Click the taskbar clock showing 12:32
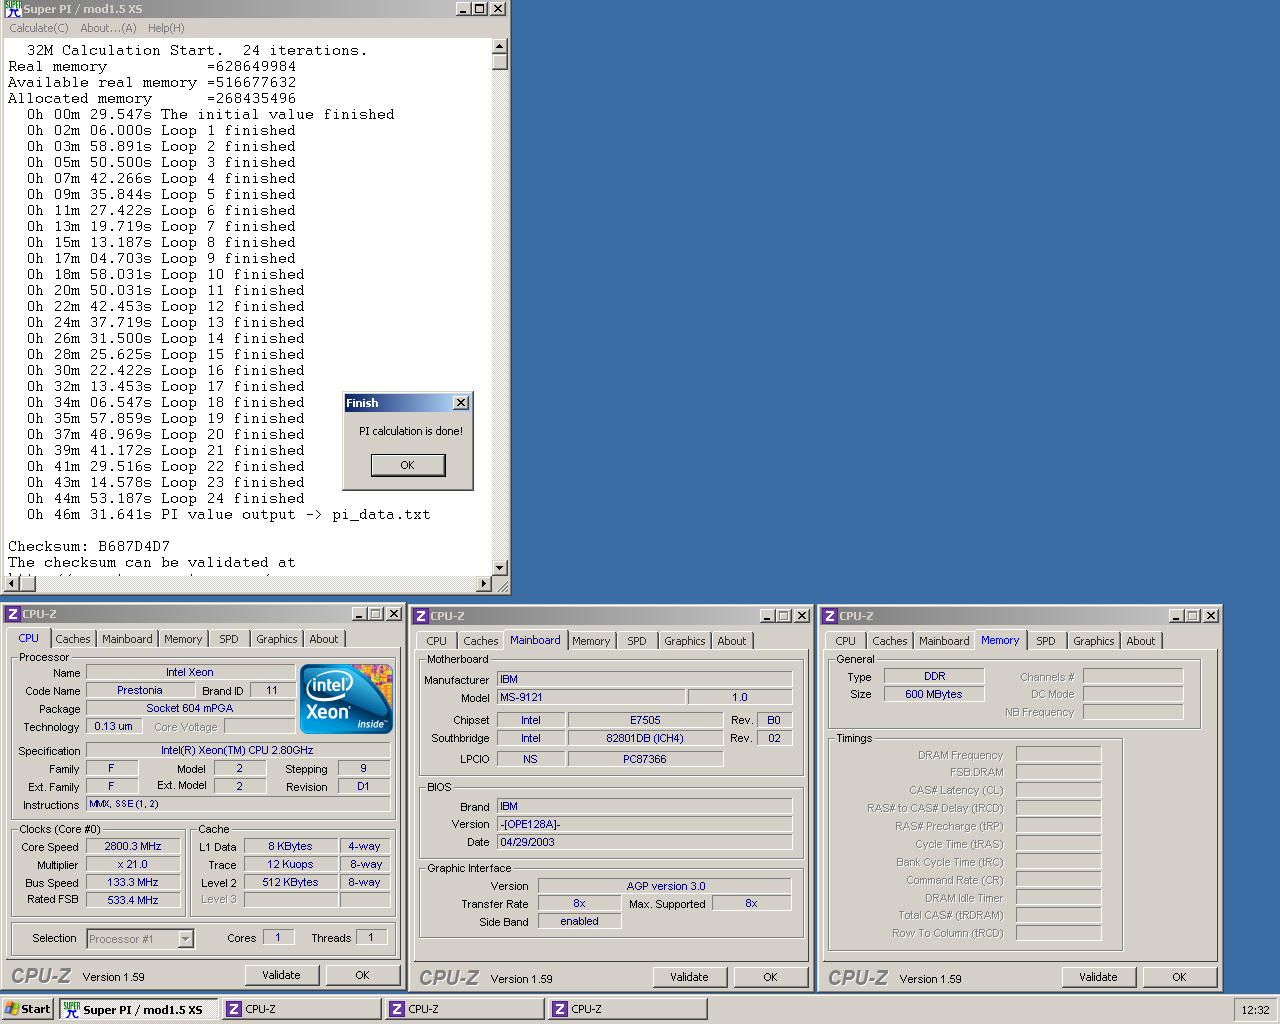This screenshot has height=1024, width=1280. tap(1255, 1010)
